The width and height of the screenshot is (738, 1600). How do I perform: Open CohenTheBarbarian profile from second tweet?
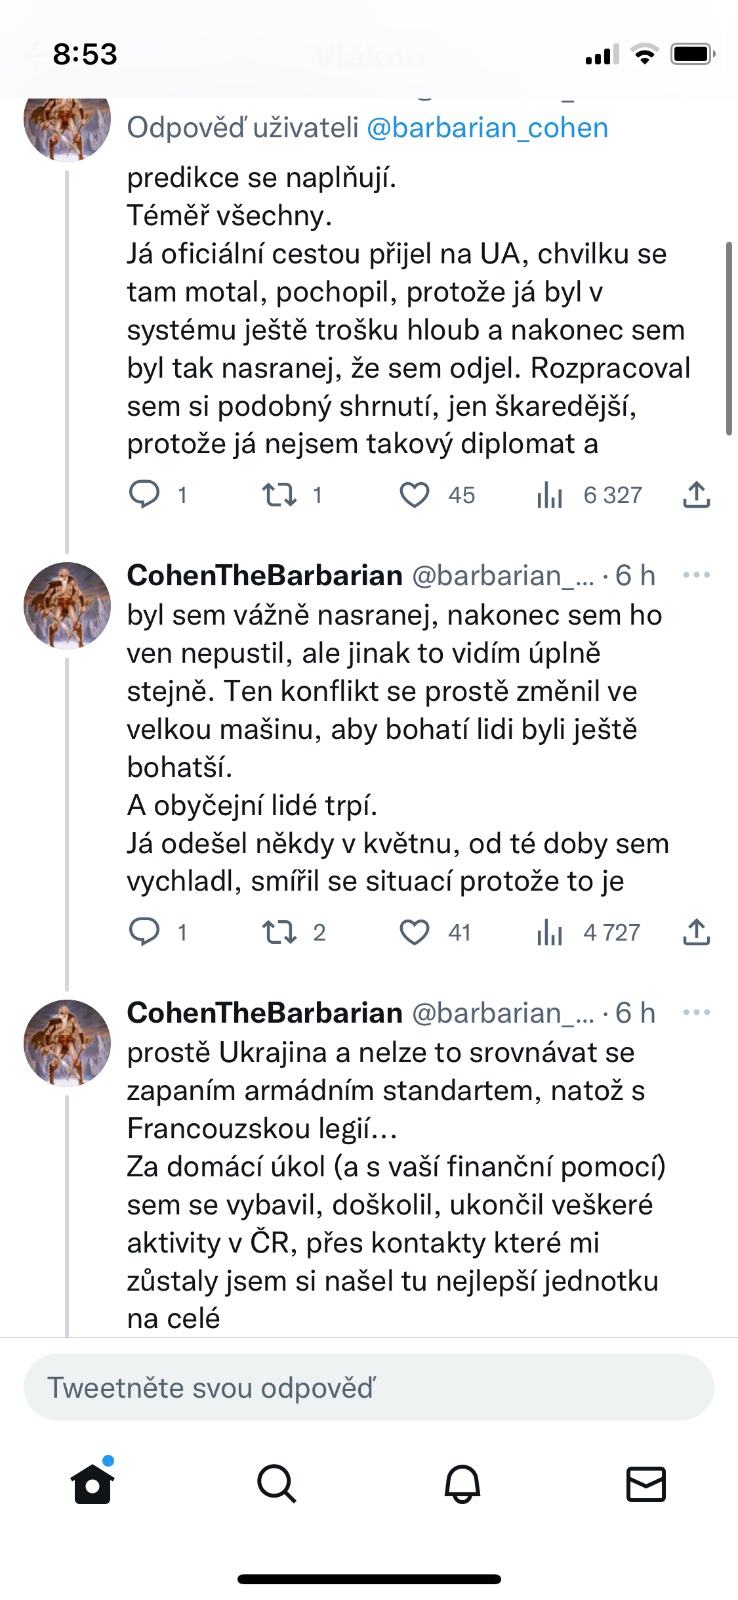pos(264,575)
